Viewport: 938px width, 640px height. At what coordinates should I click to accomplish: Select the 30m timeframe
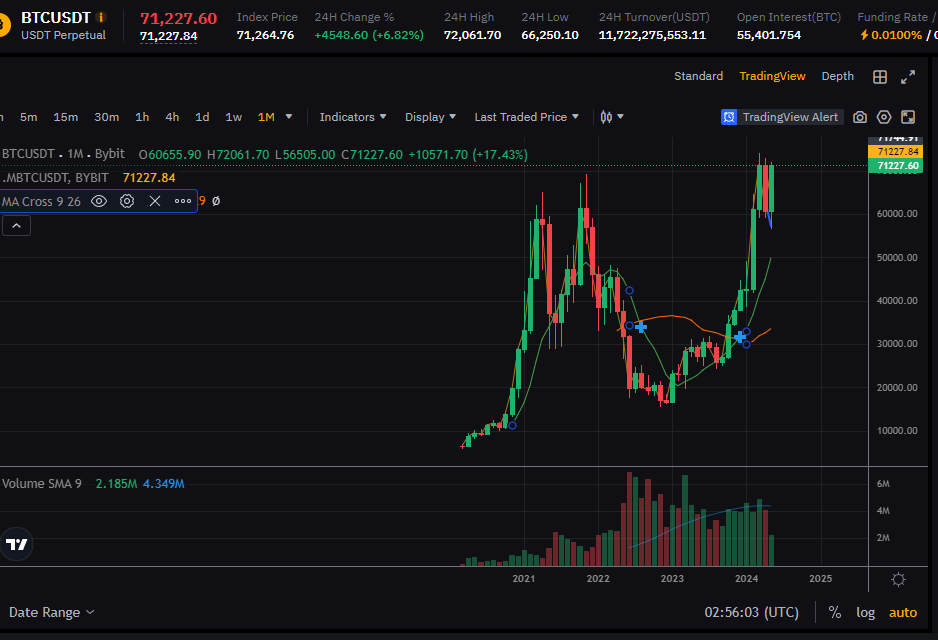(106, 117)
